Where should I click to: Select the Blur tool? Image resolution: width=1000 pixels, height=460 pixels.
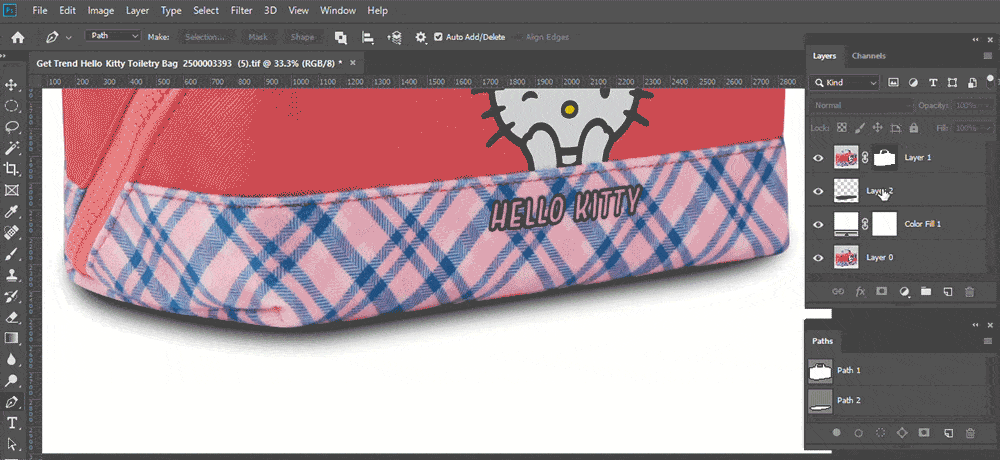(x=11, y=359)
